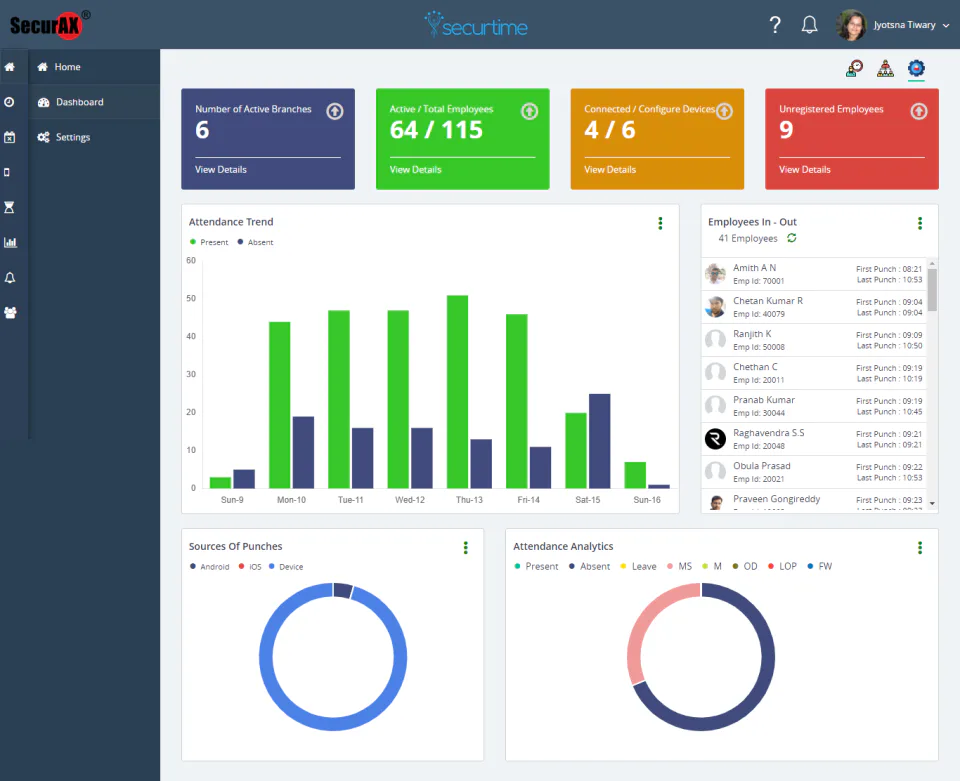Open Attendance Trend three-dot options menu
Image resolution: width=960 pixels, height=781 pixels.
(x=660, y=223)
